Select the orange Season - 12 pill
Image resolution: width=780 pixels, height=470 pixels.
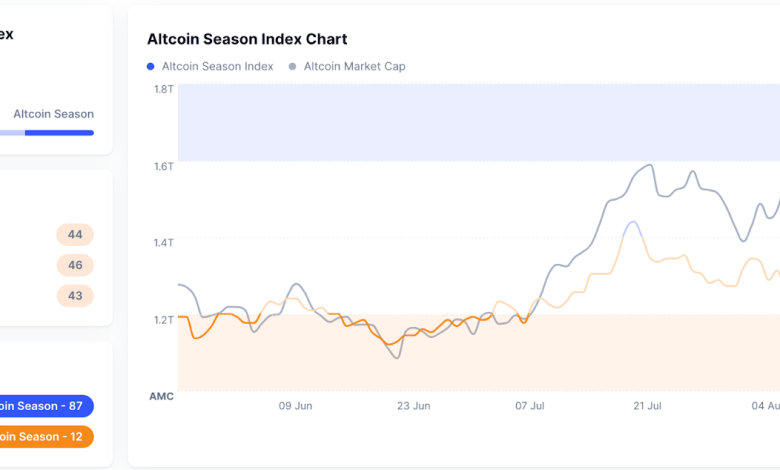[x=45, y=436]
